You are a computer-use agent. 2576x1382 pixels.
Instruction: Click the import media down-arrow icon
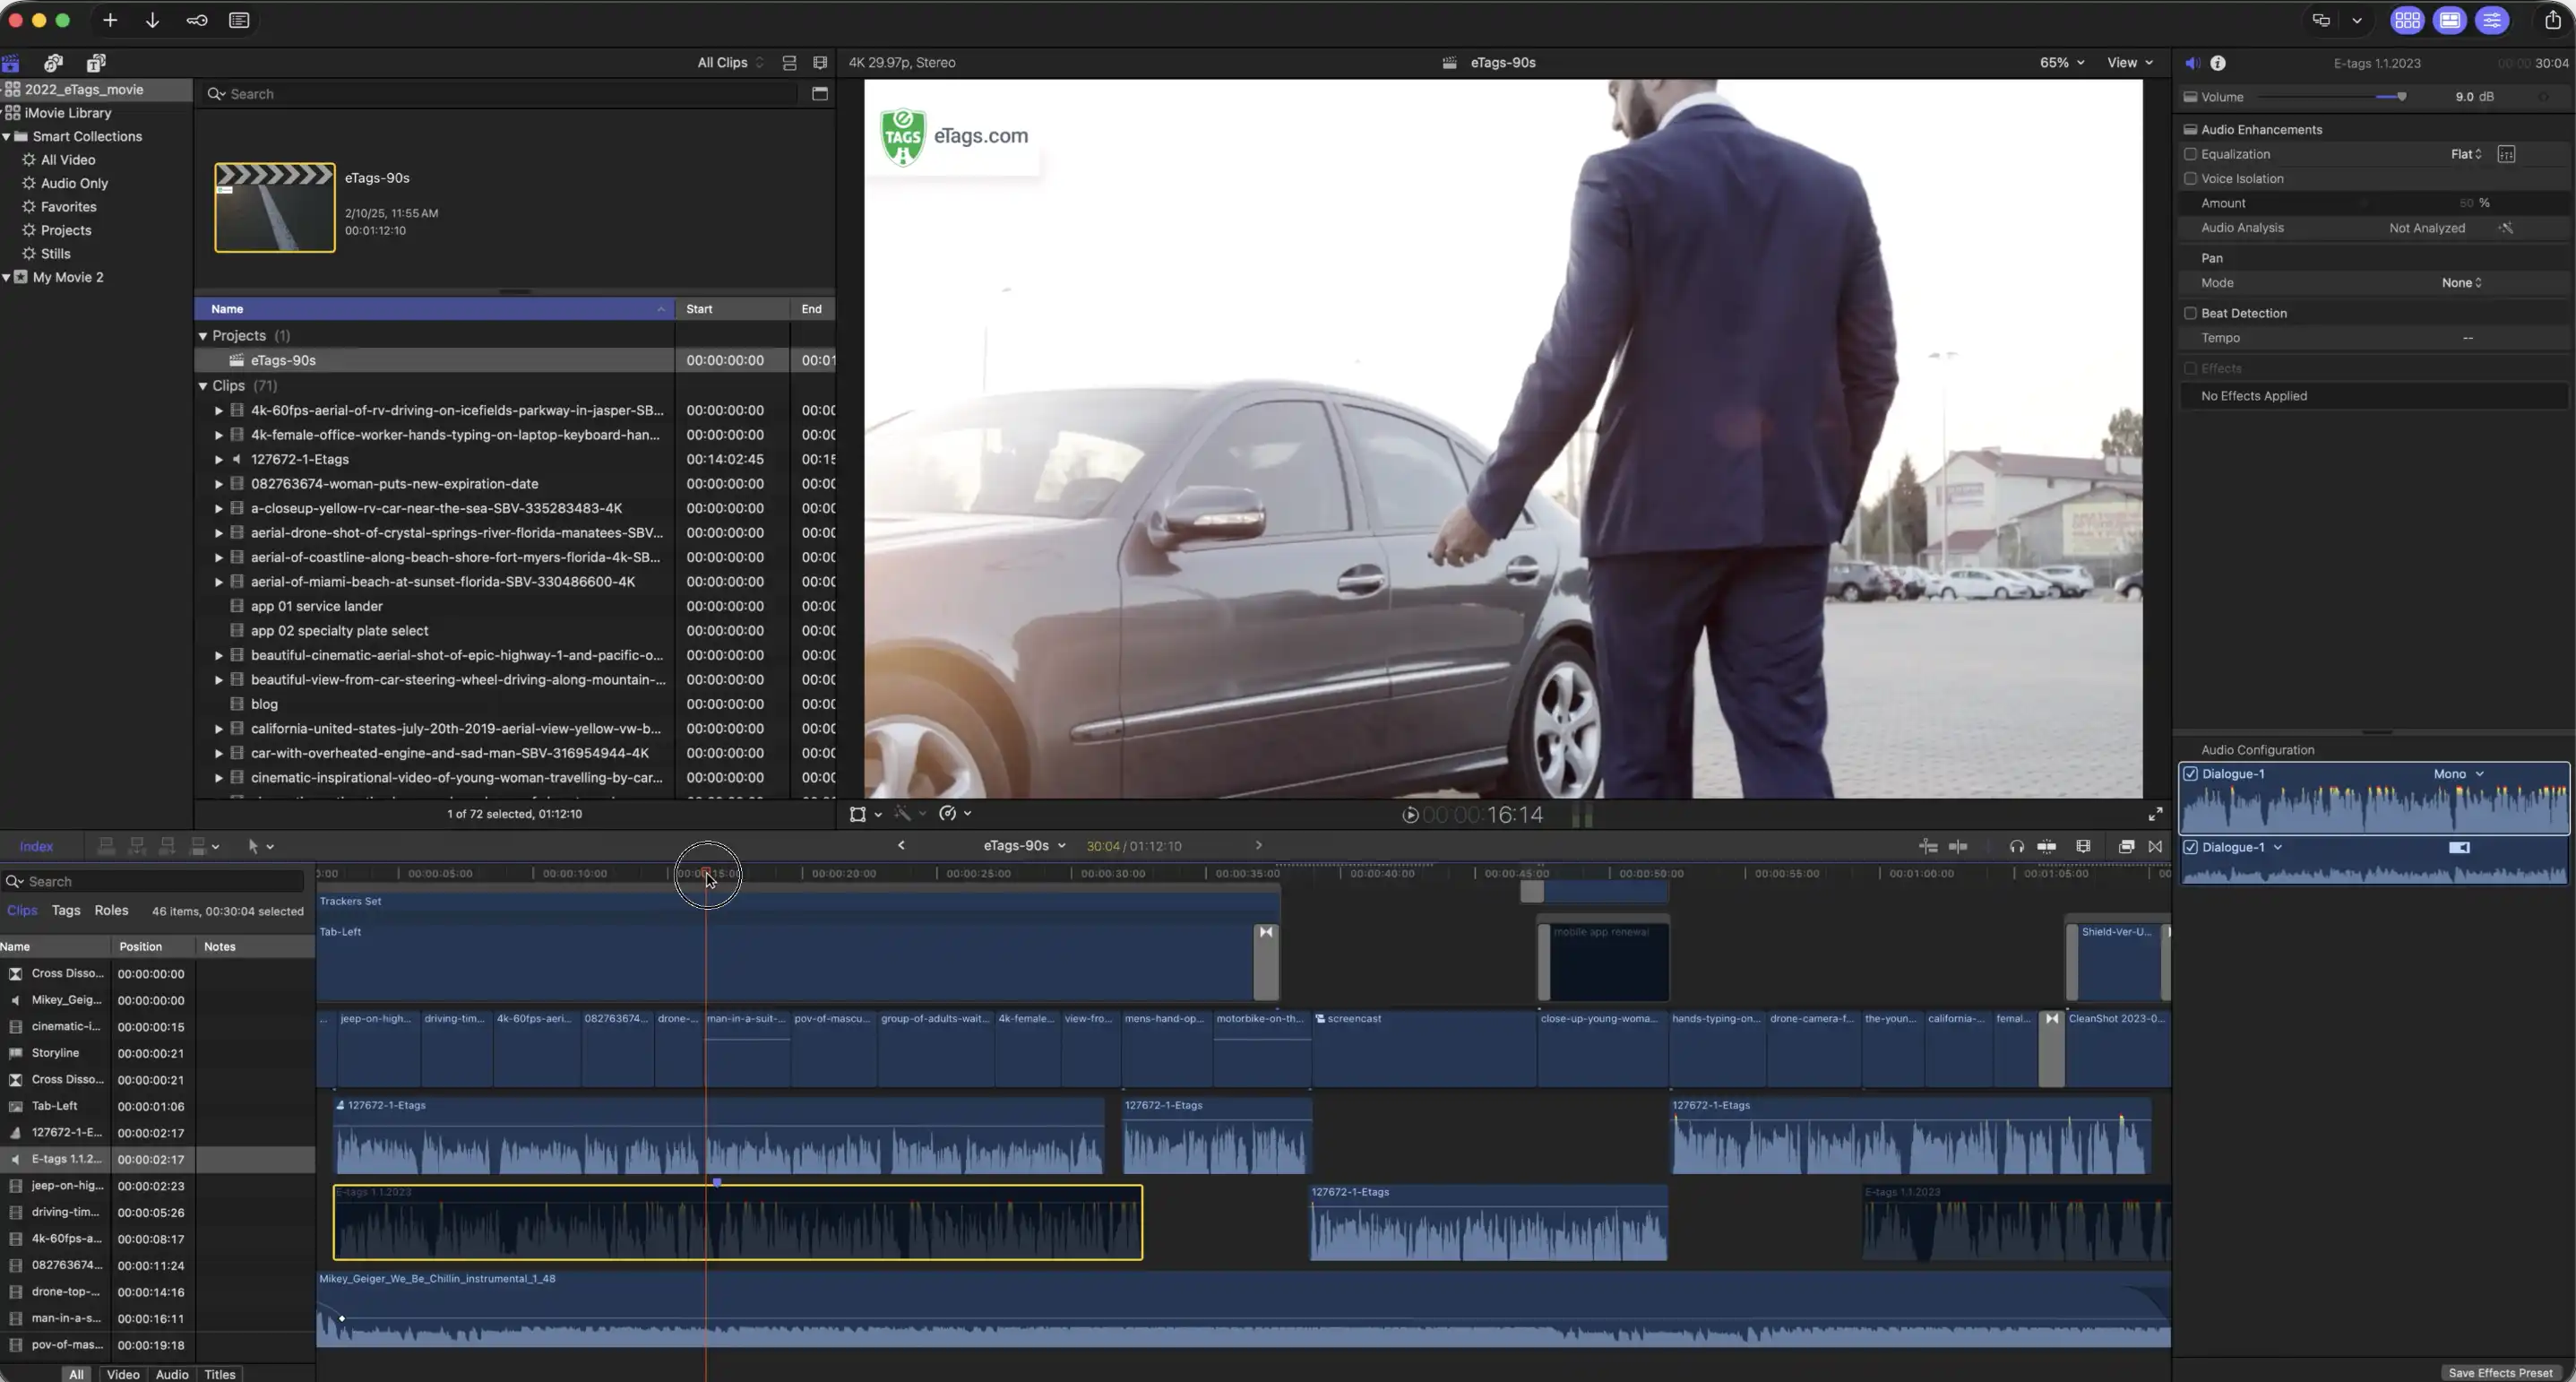coord(152,20)
